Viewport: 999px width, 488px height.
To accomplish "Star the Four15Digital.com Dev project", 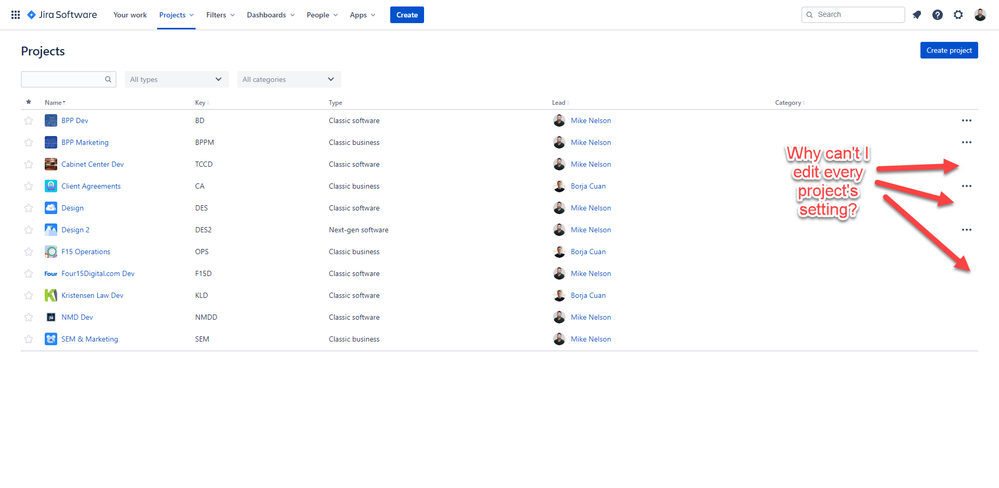I will click(28, 273).
